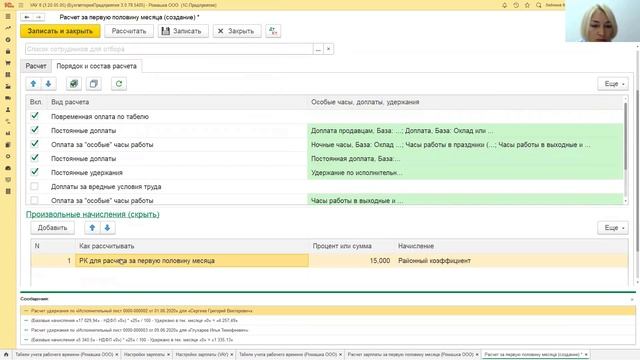Toggle checkbox for Повременная оплата по табелю
This screenshot has height=360, width=640.
pyautogui.click(x=35, y=116)
